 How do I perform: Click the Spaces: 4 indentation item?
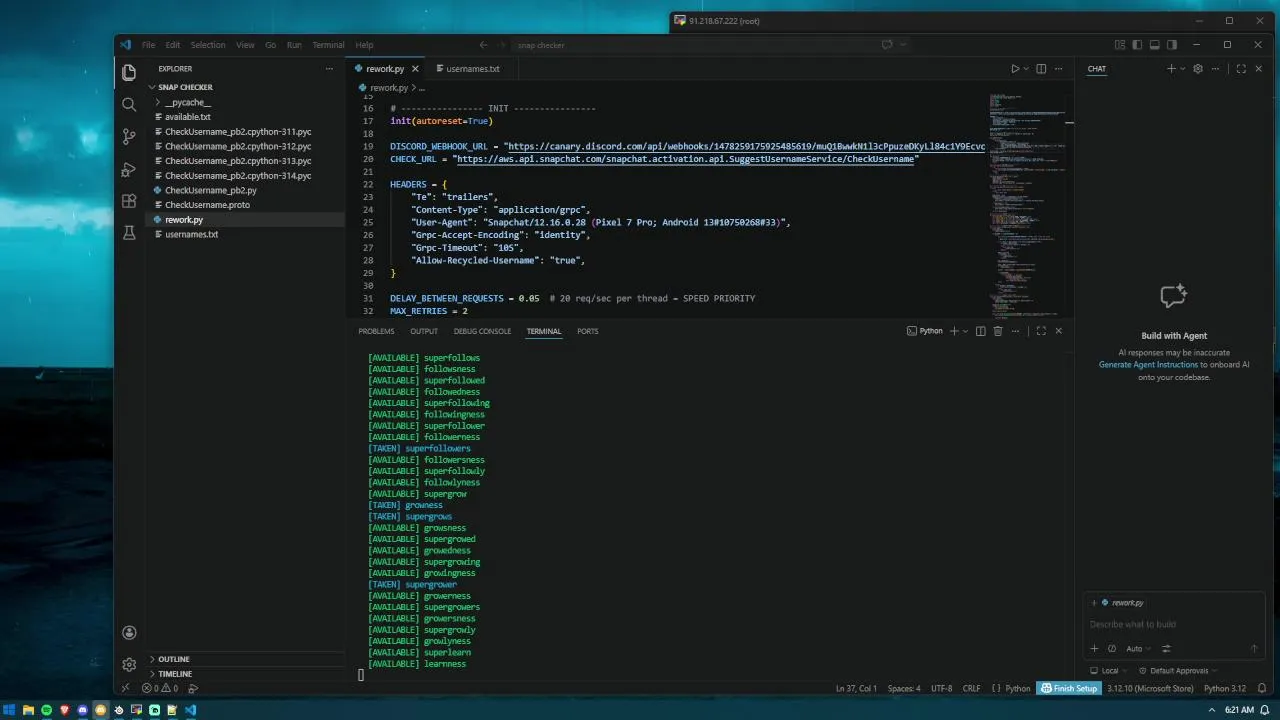coord(904,688)
